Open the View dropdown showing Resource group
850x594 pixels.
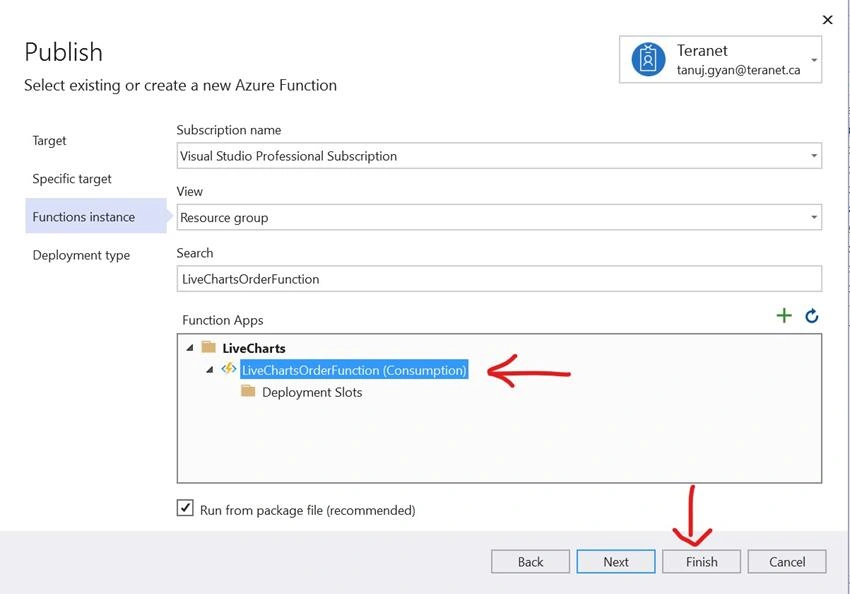tap(499, 217)
